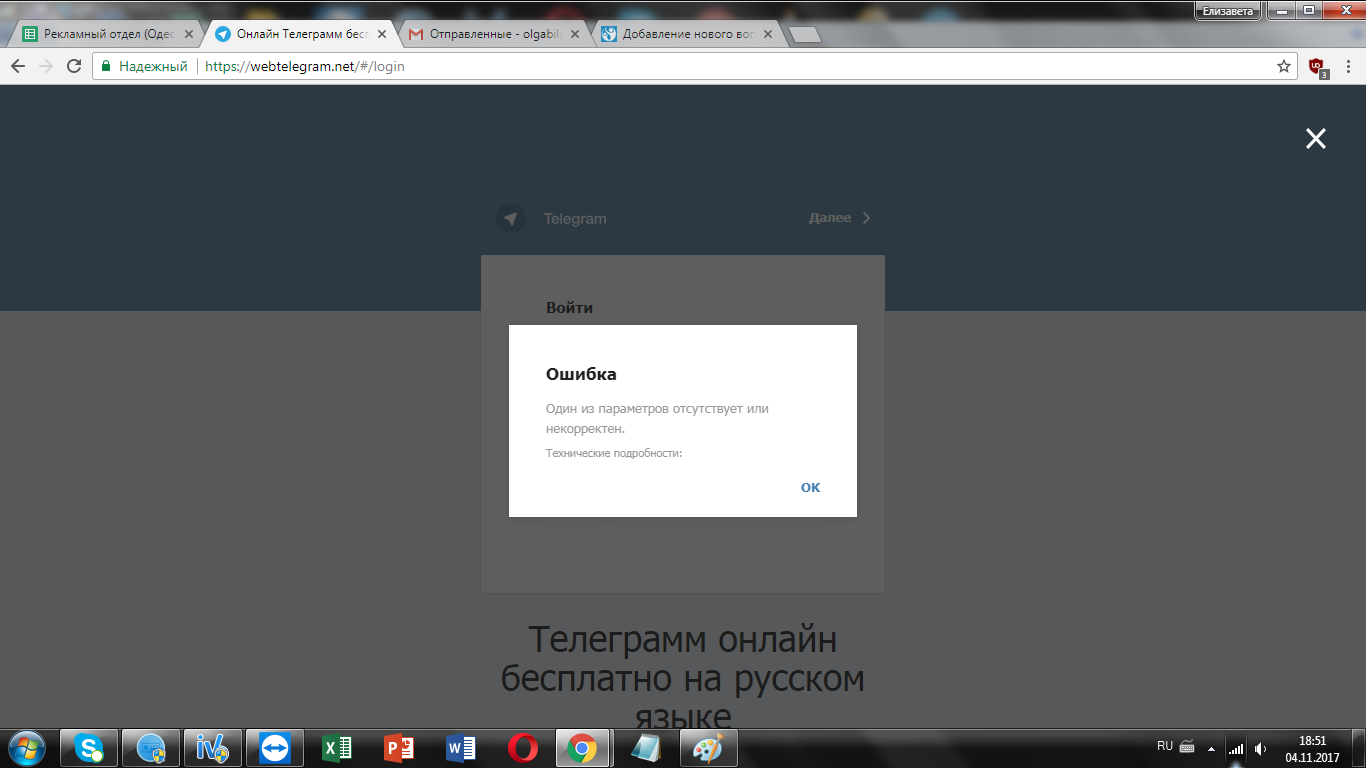Click the Надежный secure label
The width and height of the screenshot is (1366, 768).
click(x=153, y=66)
